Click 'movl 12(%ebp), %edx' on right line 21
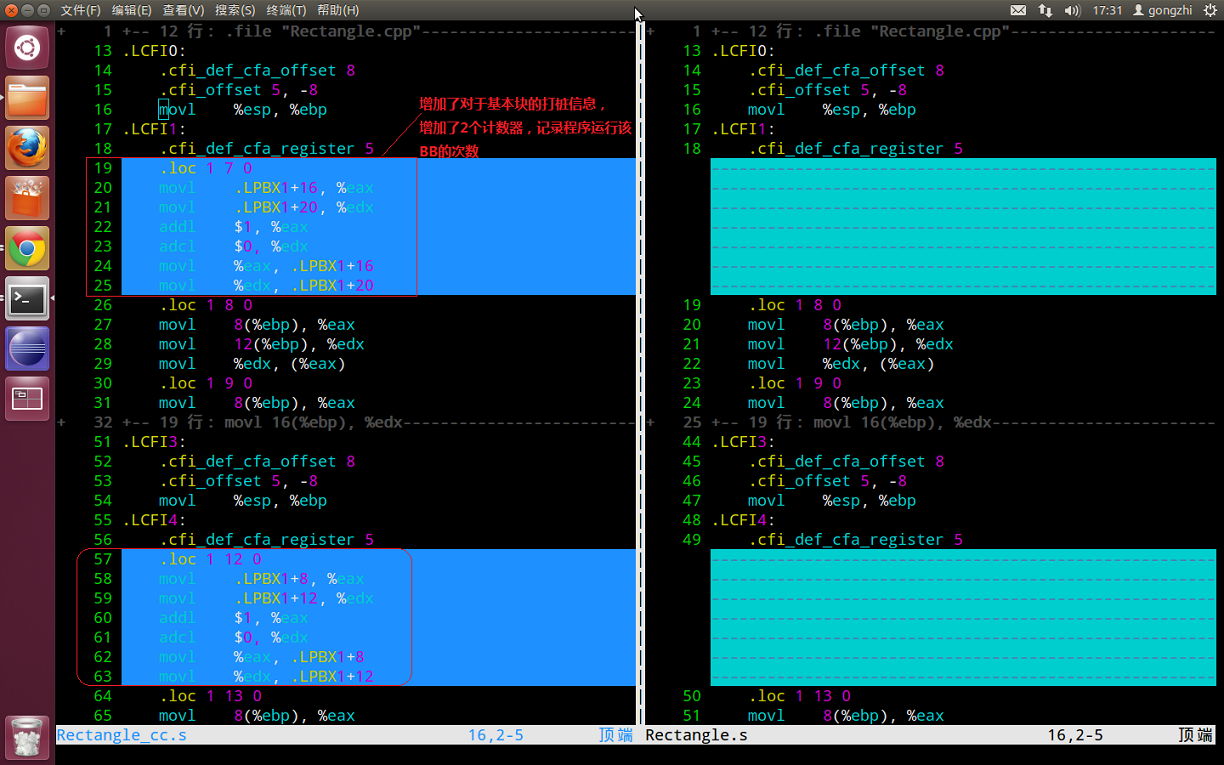This screenshot has width=1224, height=765. (851, 344)
